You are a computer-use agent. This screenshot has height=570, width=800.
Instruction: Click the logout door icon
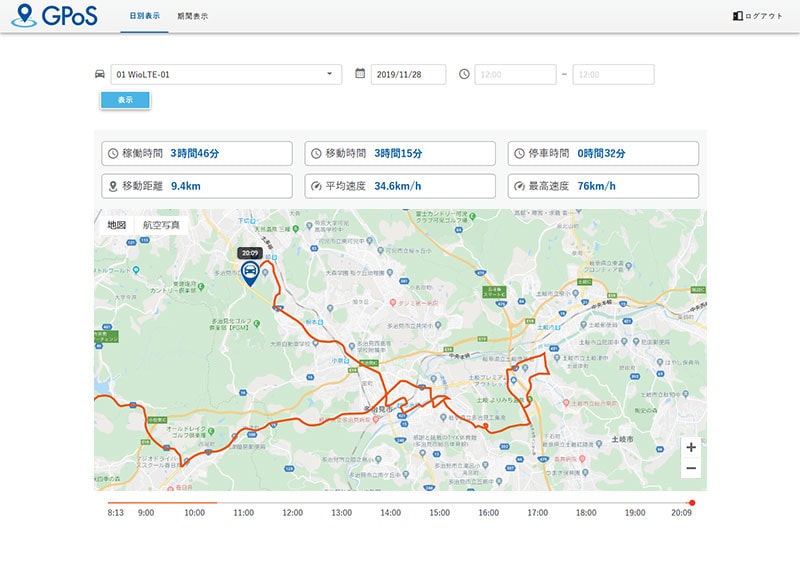(737, 16)
